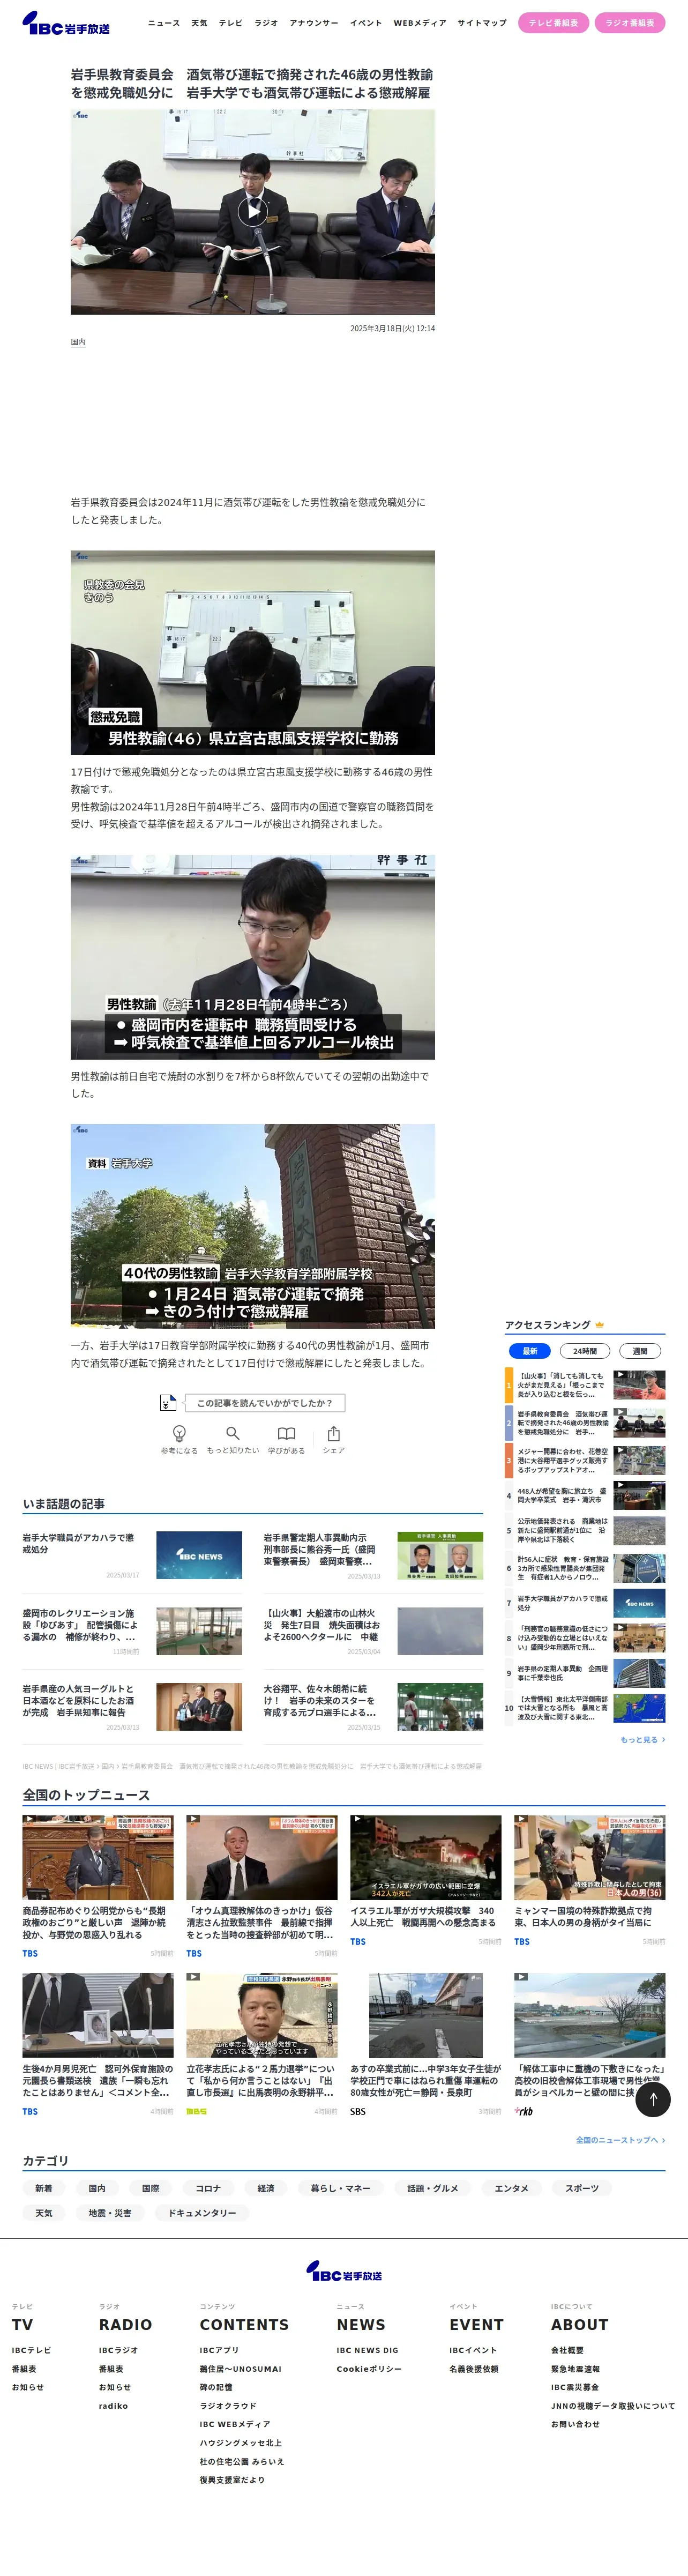Click the 学びがある book icon
Viewport: 688px width, 2576px height.
click(286, 1433)
